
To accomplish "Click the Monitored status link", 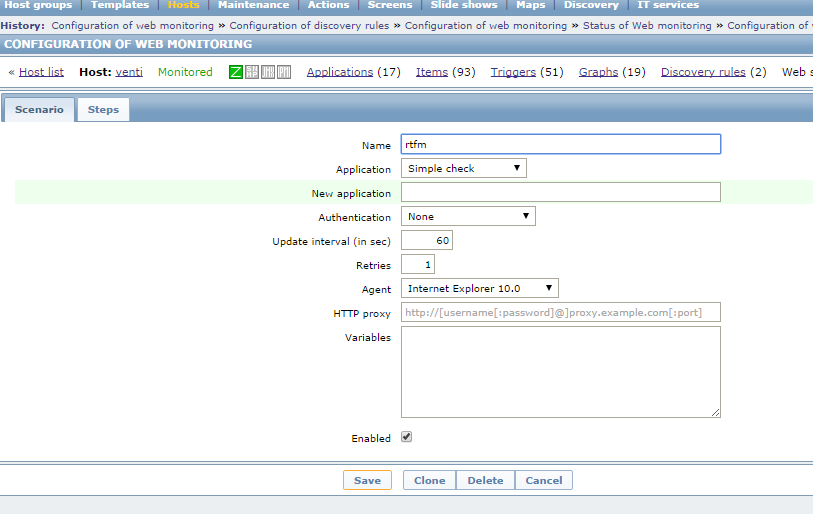I will click(x=185, y=72).
